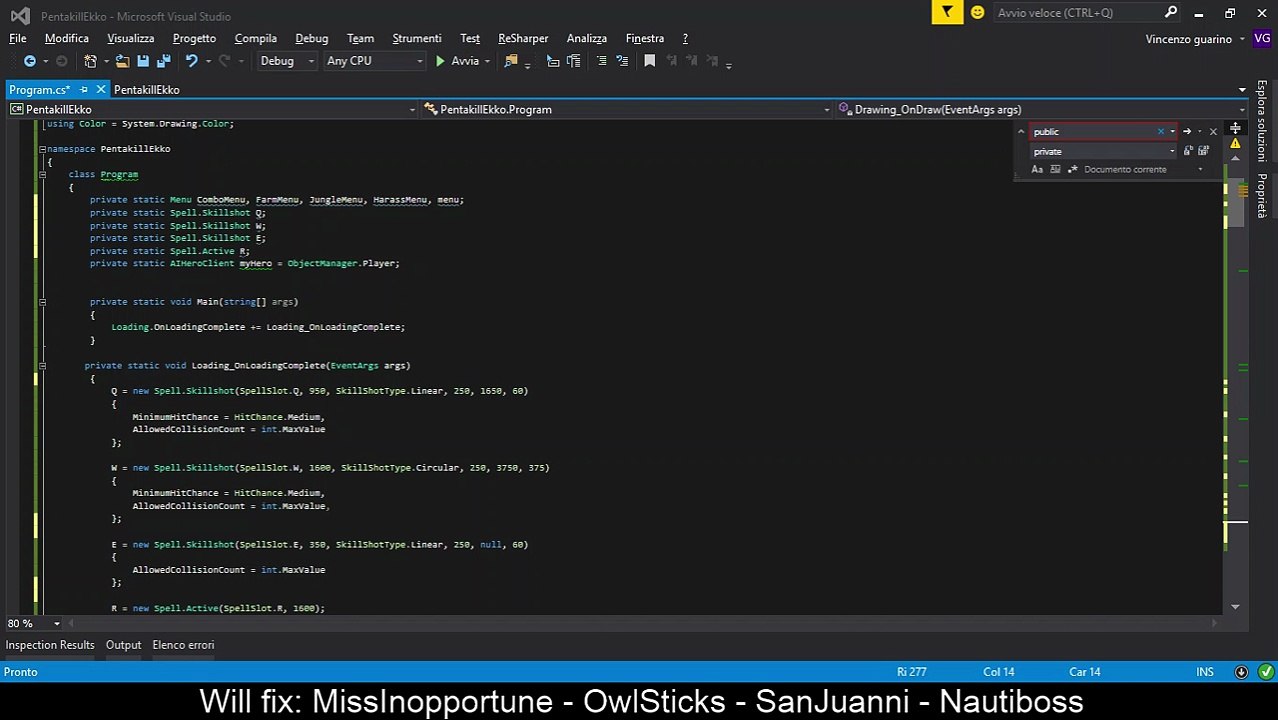The height and width of the screenshot is (720, 1278).
Task: Click the Vincenzo guarino account name
Action: coord(1188,39)
